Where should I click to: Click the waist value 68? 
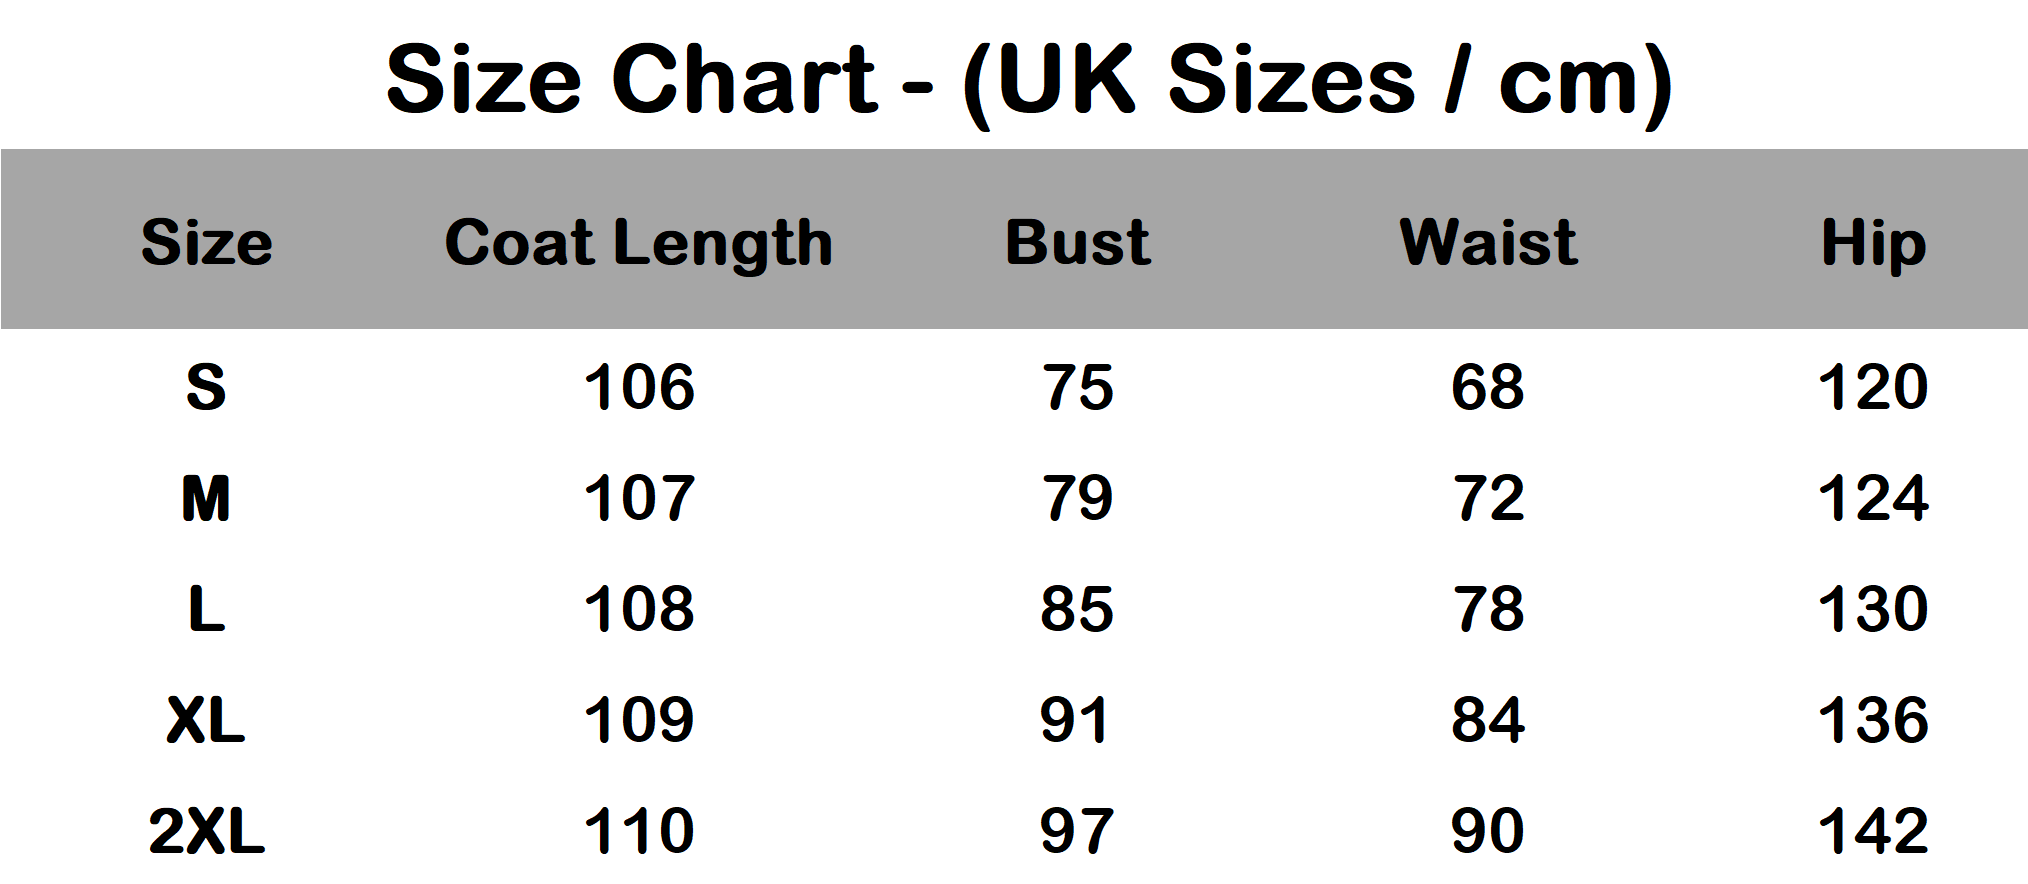1488,388
